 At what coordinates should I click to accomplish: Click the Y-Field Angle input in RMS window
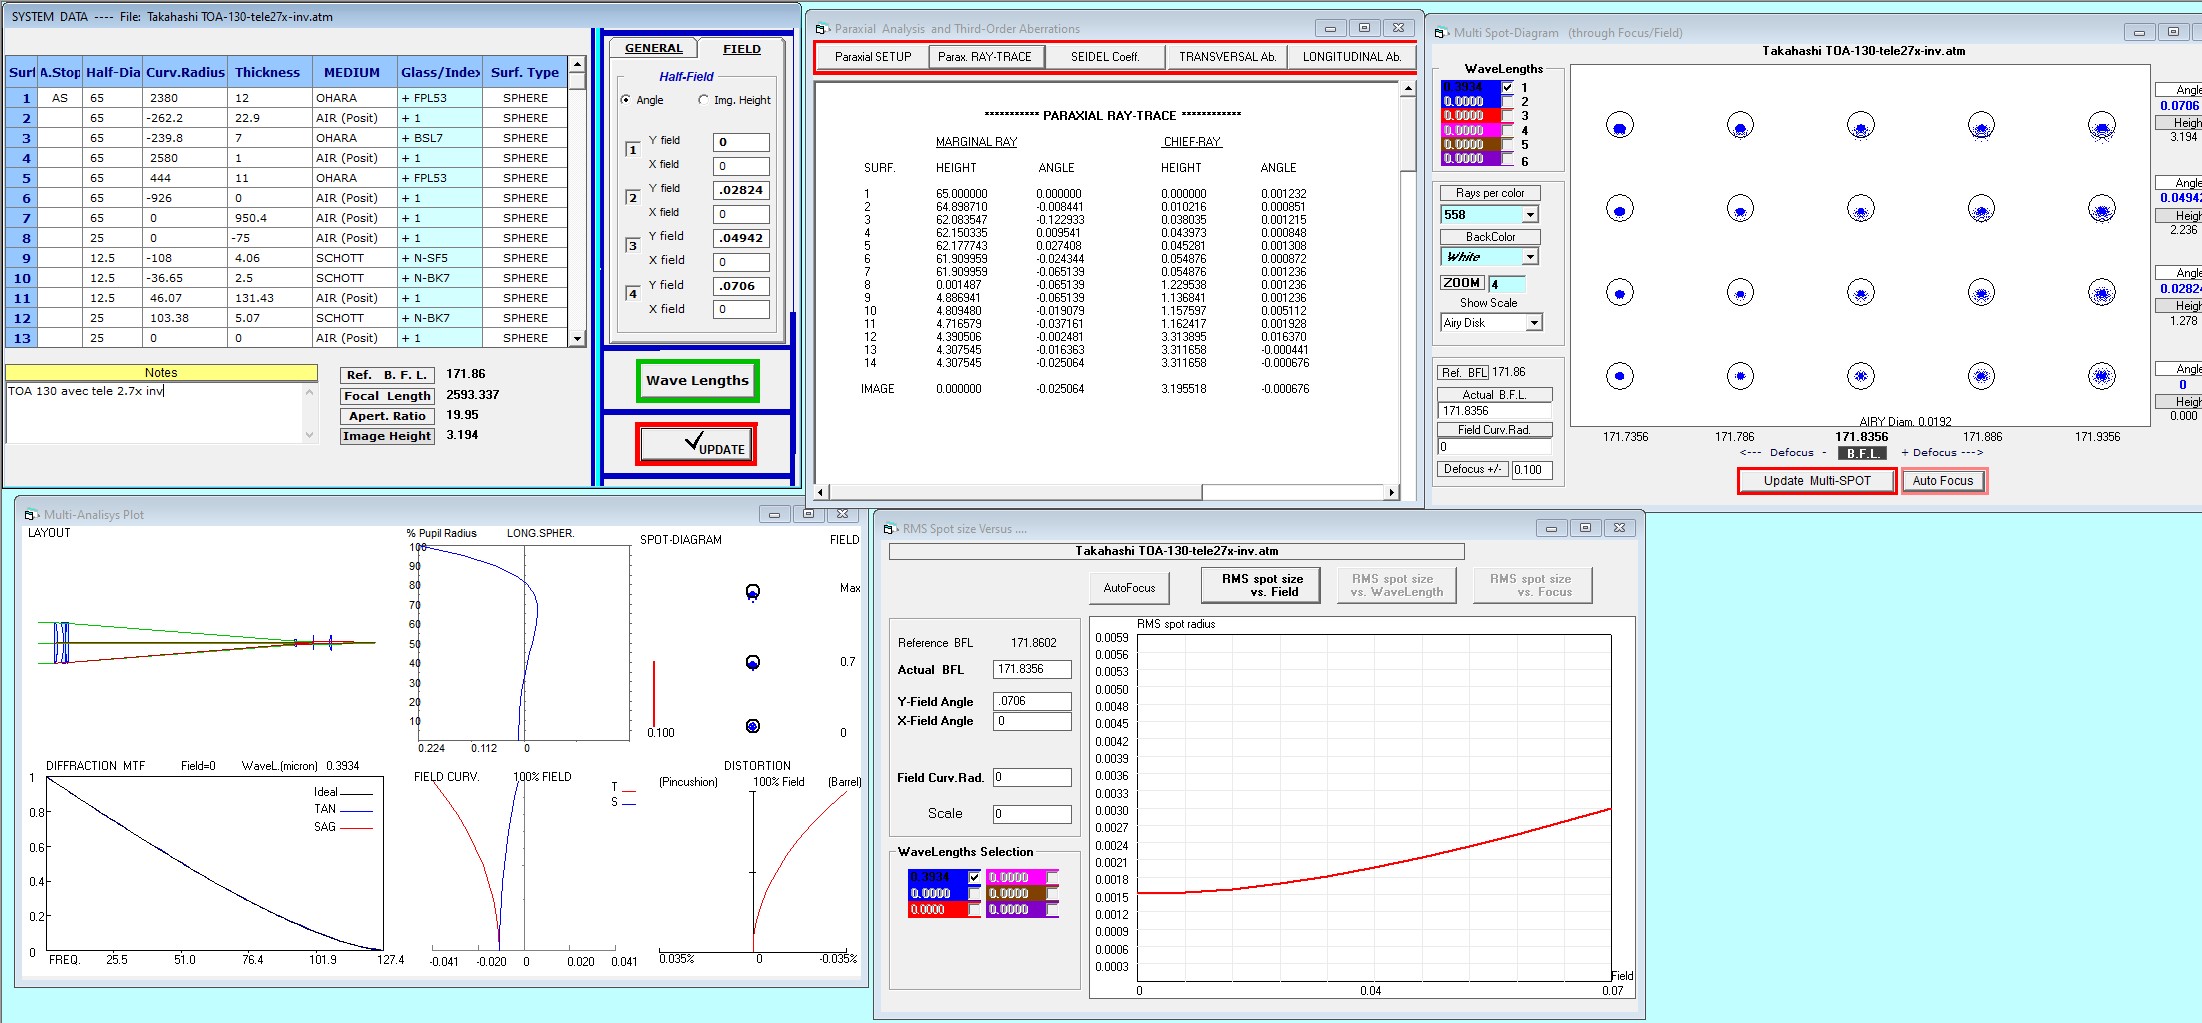pos(1032,701)
